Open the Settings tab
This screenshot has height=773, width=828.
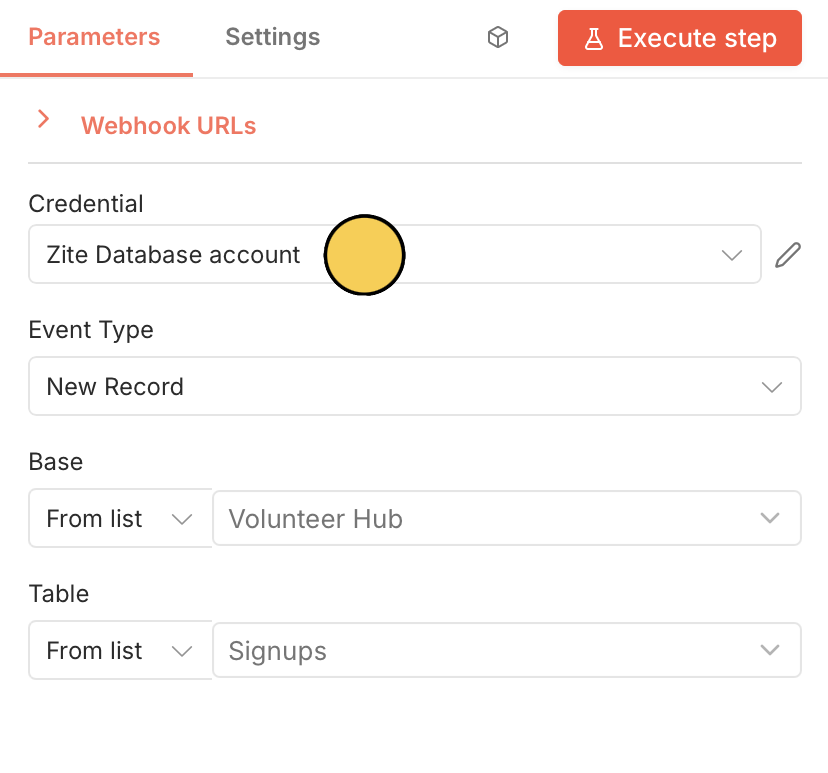point(272,38)
